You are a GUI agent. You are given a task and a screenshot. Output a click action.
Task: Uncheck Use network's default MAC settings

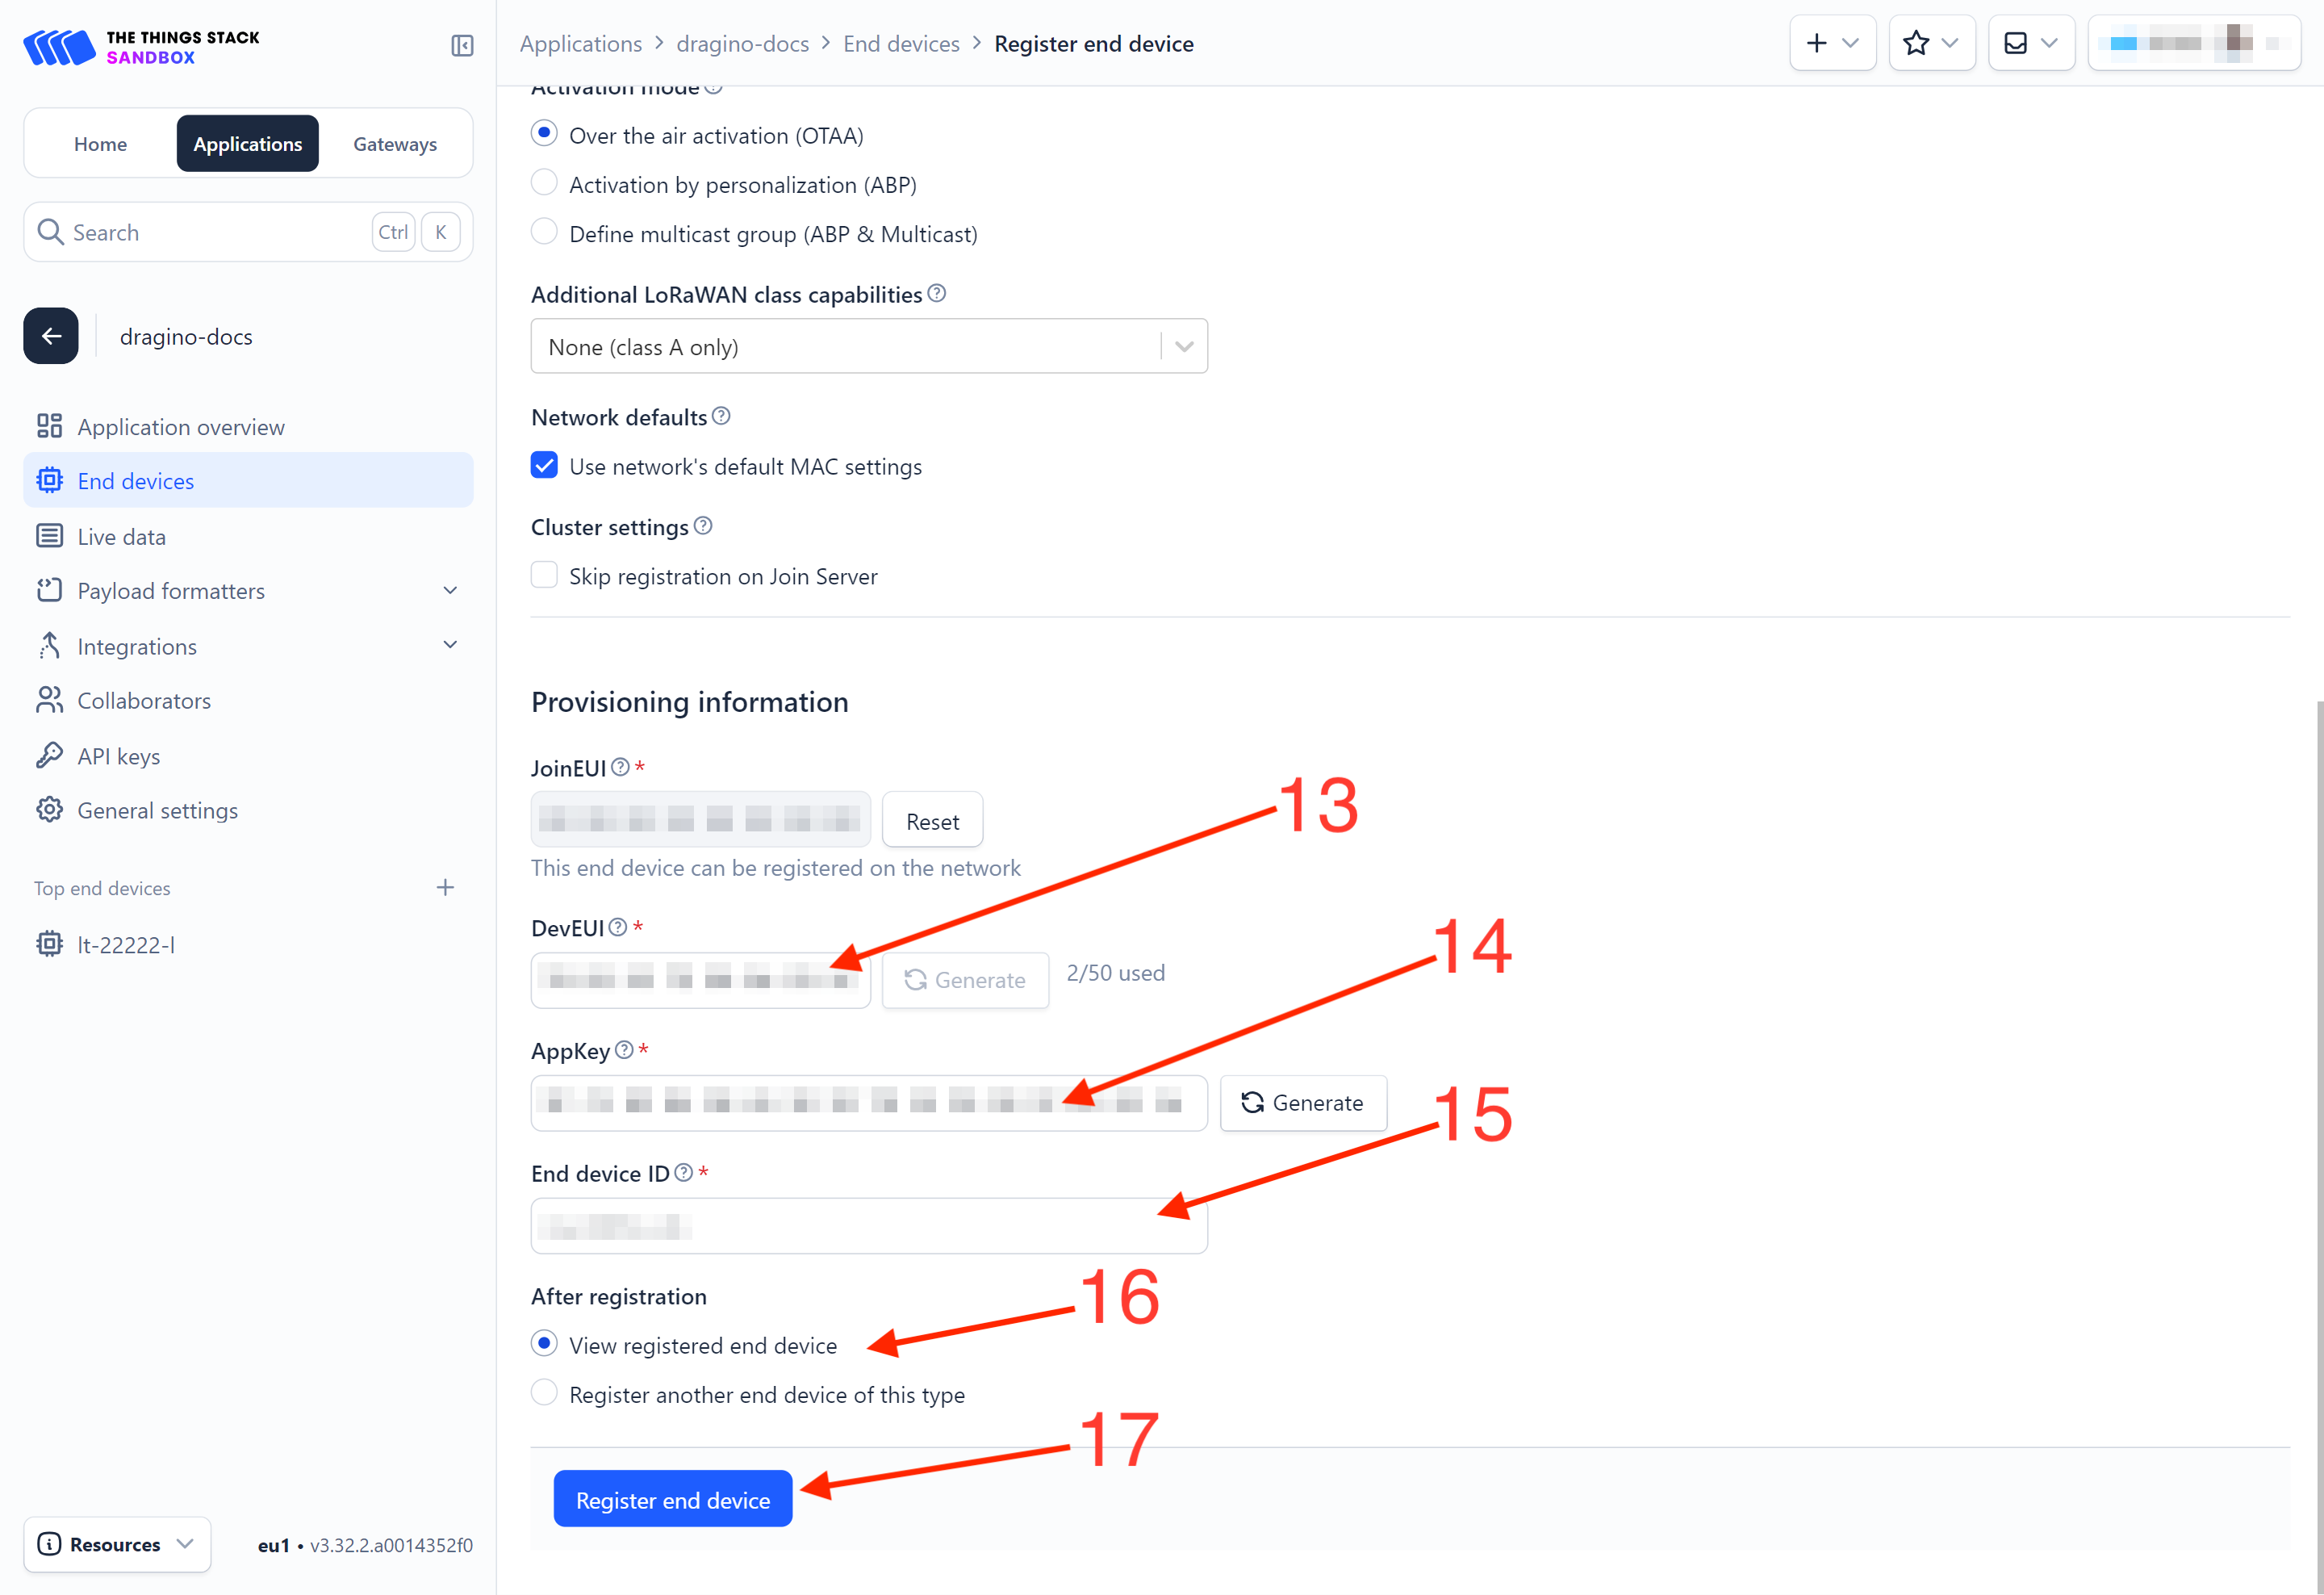point(544,465)
